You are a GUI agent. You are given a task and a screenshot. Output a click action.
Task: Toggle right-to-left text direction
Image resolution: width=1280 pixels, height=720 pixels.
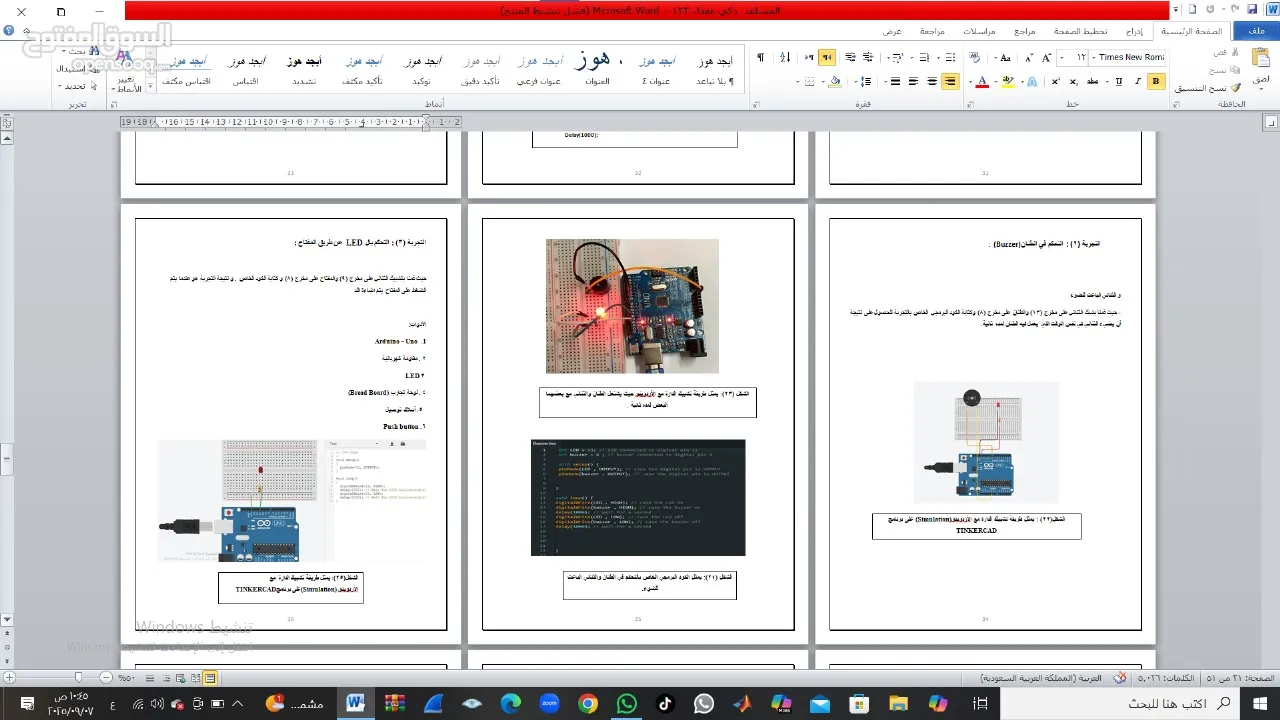[827, 57]
